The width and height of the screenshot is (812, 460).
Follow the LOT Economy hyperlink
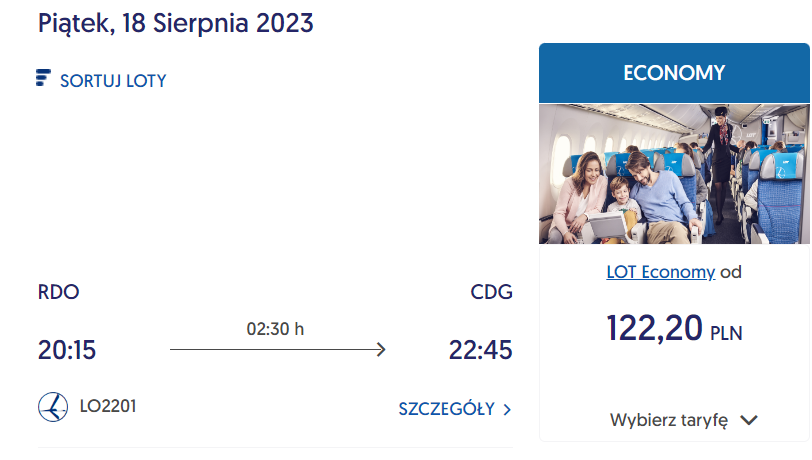tap(661, 272)
